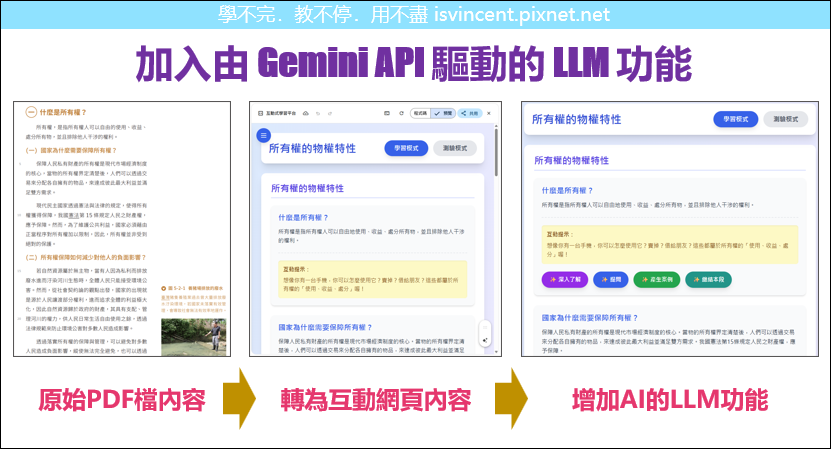
Task: Click 國家為什麼需要保障所有權？ in the middle panel
Action: (325, 327)
